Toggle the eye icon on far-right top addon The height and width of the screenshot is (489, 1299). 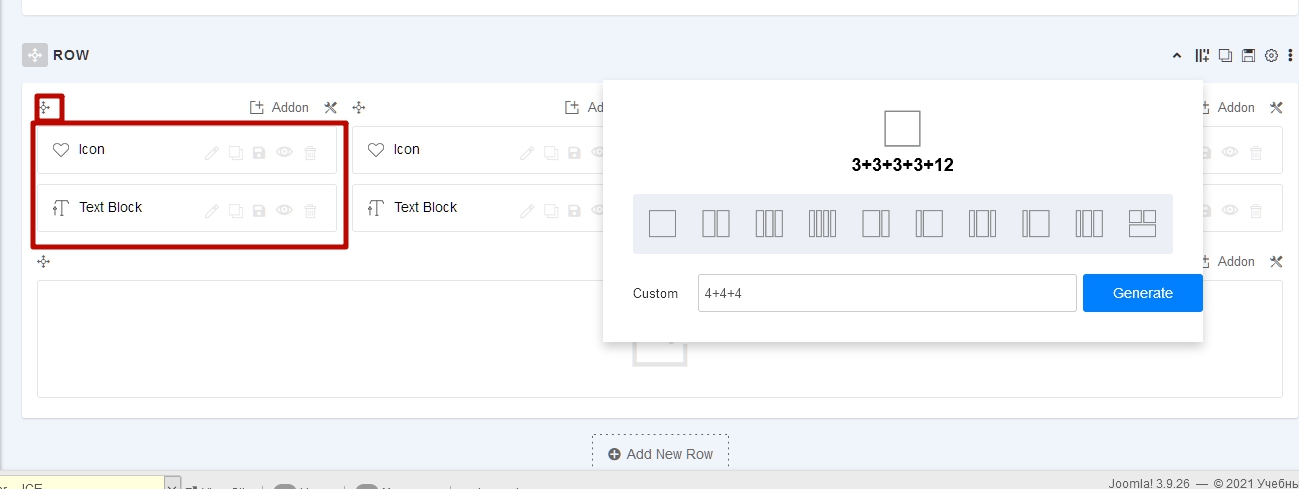tap(1230, 153)
